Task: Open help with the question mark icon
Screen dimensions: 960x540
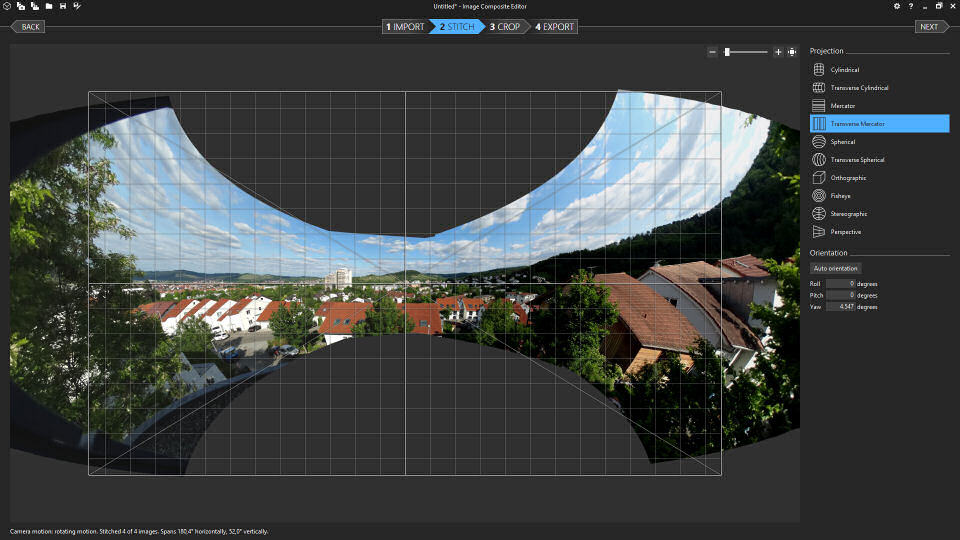Action: pos(910,6)
